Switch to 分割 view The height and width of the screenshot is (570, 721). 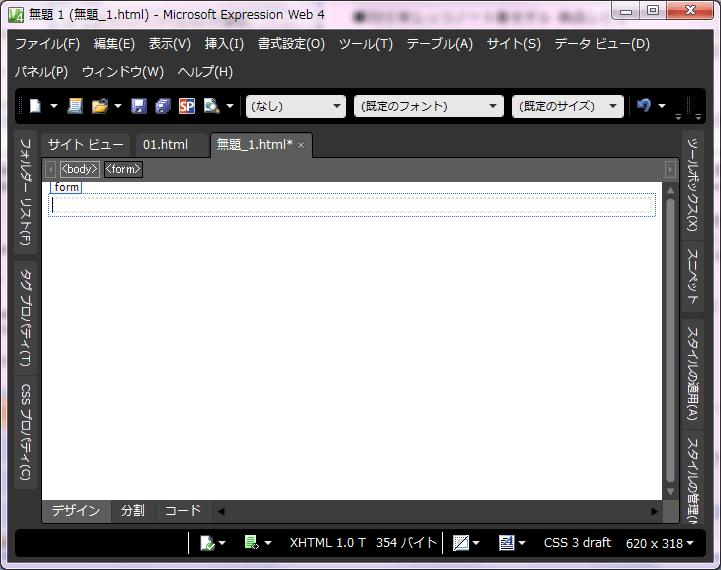coord(133,511)
